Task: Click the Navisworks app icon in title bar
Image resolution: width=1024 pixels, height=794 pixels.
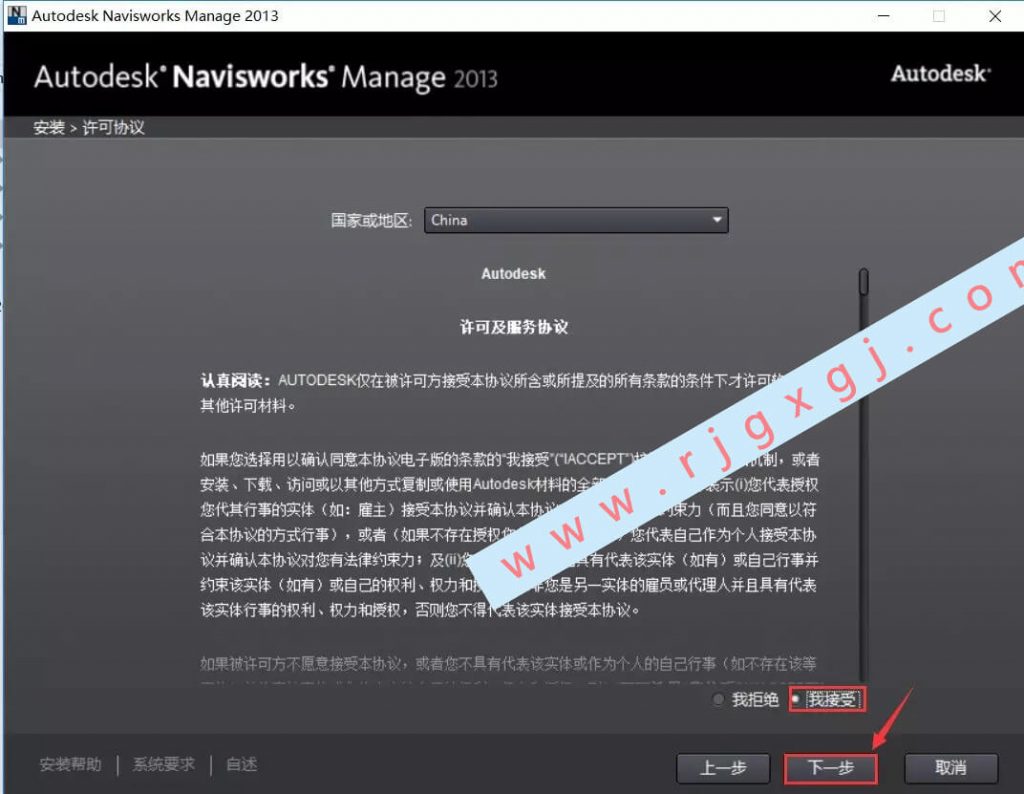Action: coord(16,15)
